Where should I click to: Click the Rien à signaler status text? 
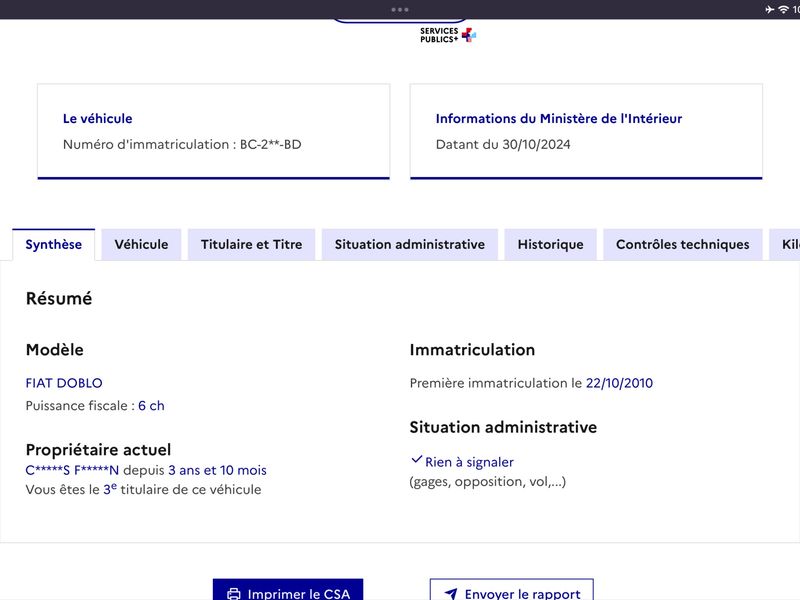point(469,462)
